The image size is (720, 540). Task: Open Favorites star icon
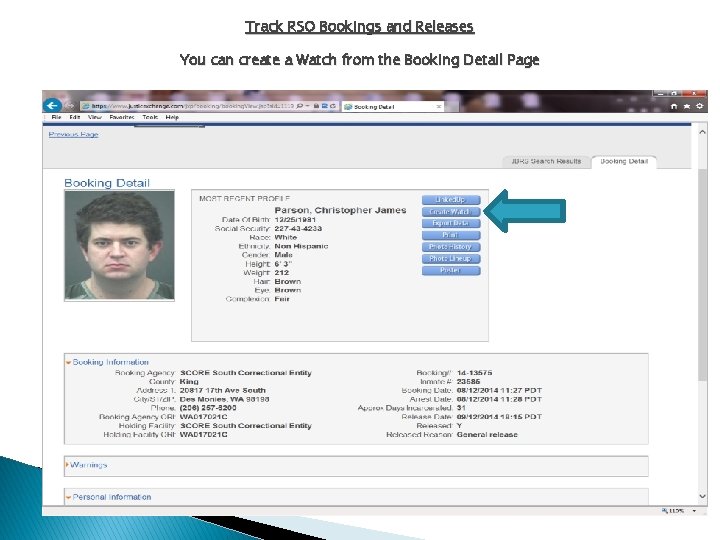coord(686,107)
